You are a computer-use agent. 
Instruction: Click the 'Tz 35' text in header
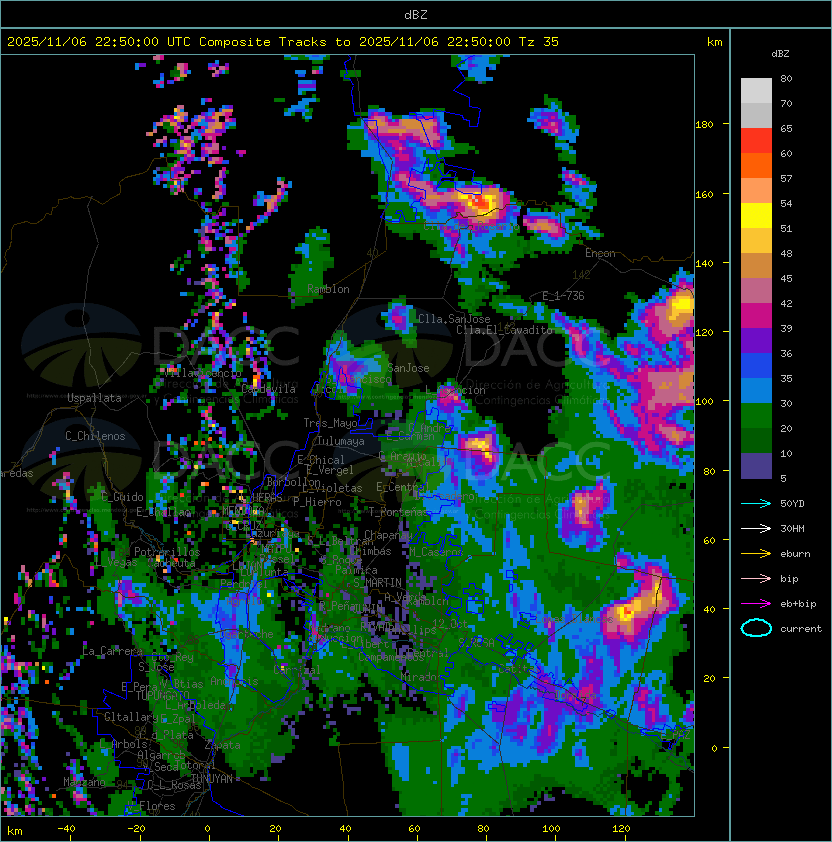tap(539, 42)
